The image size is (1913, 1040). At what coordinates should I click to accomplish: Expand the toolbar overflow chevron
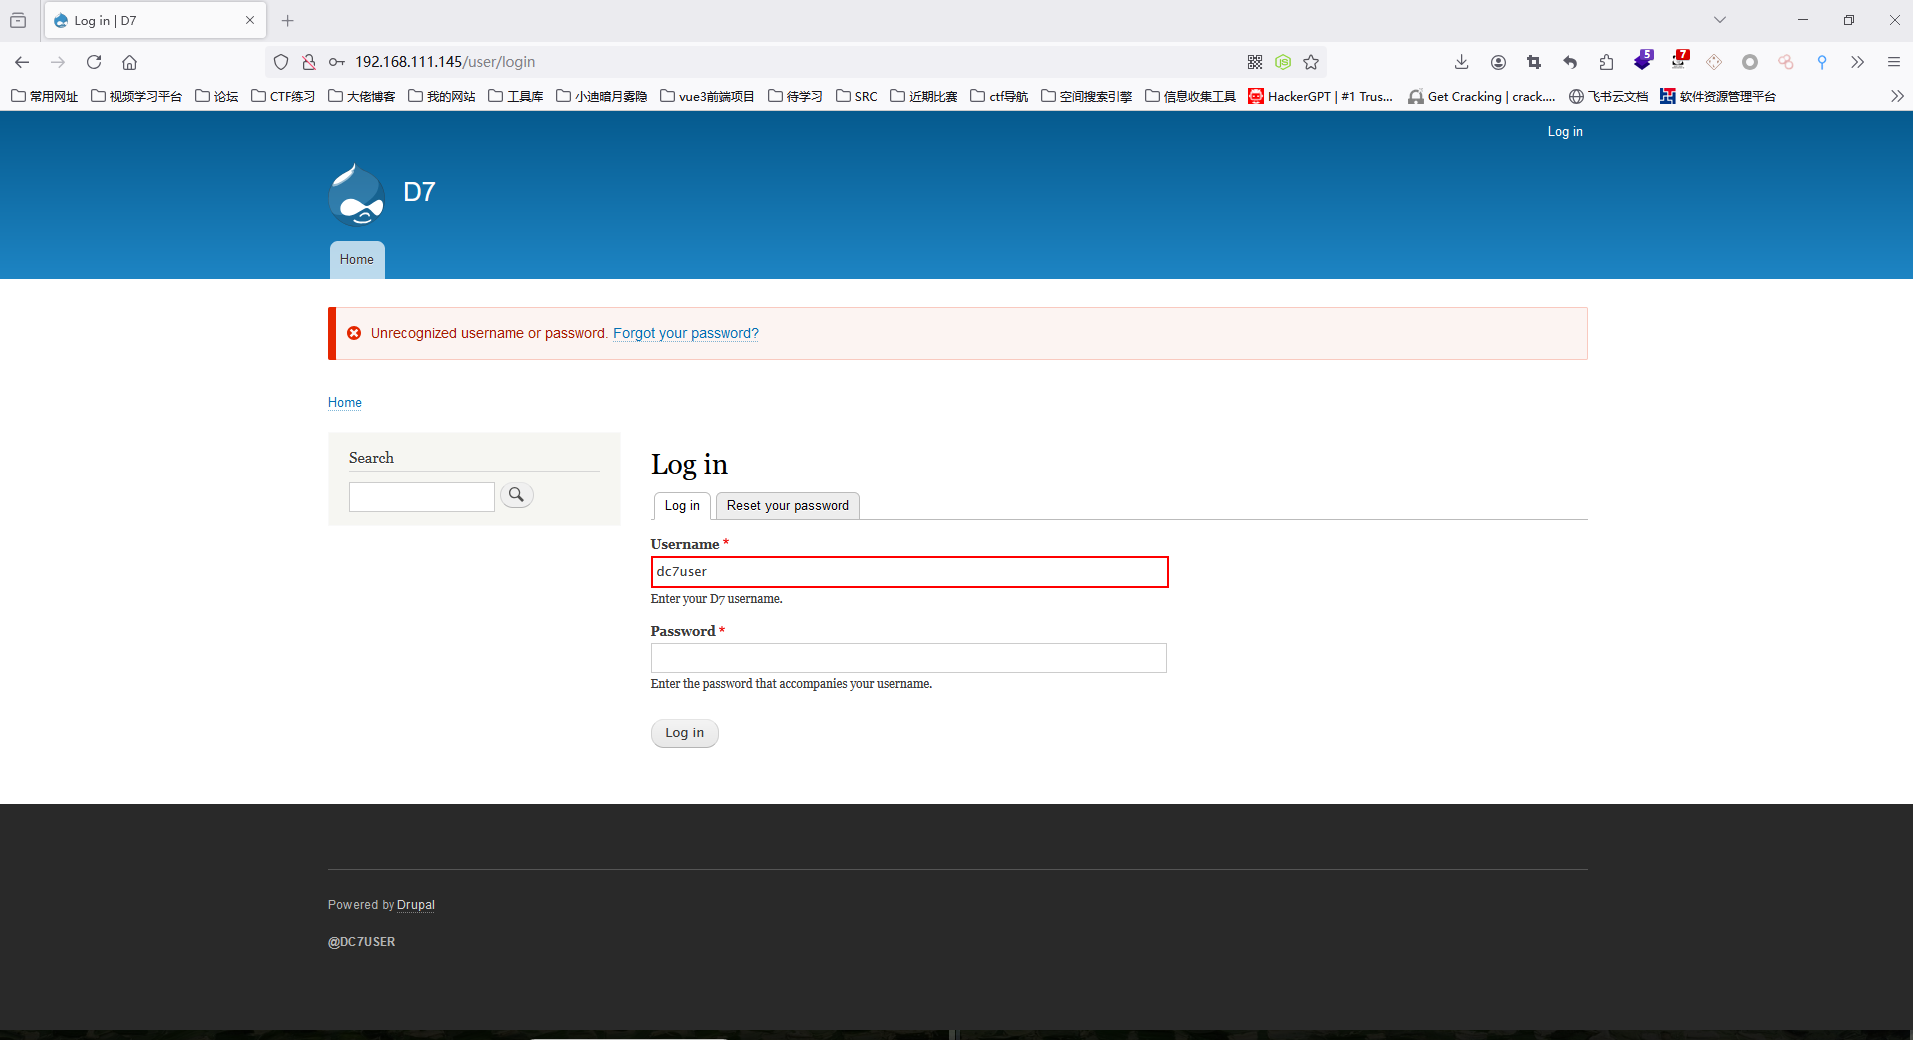(1857, 62)
